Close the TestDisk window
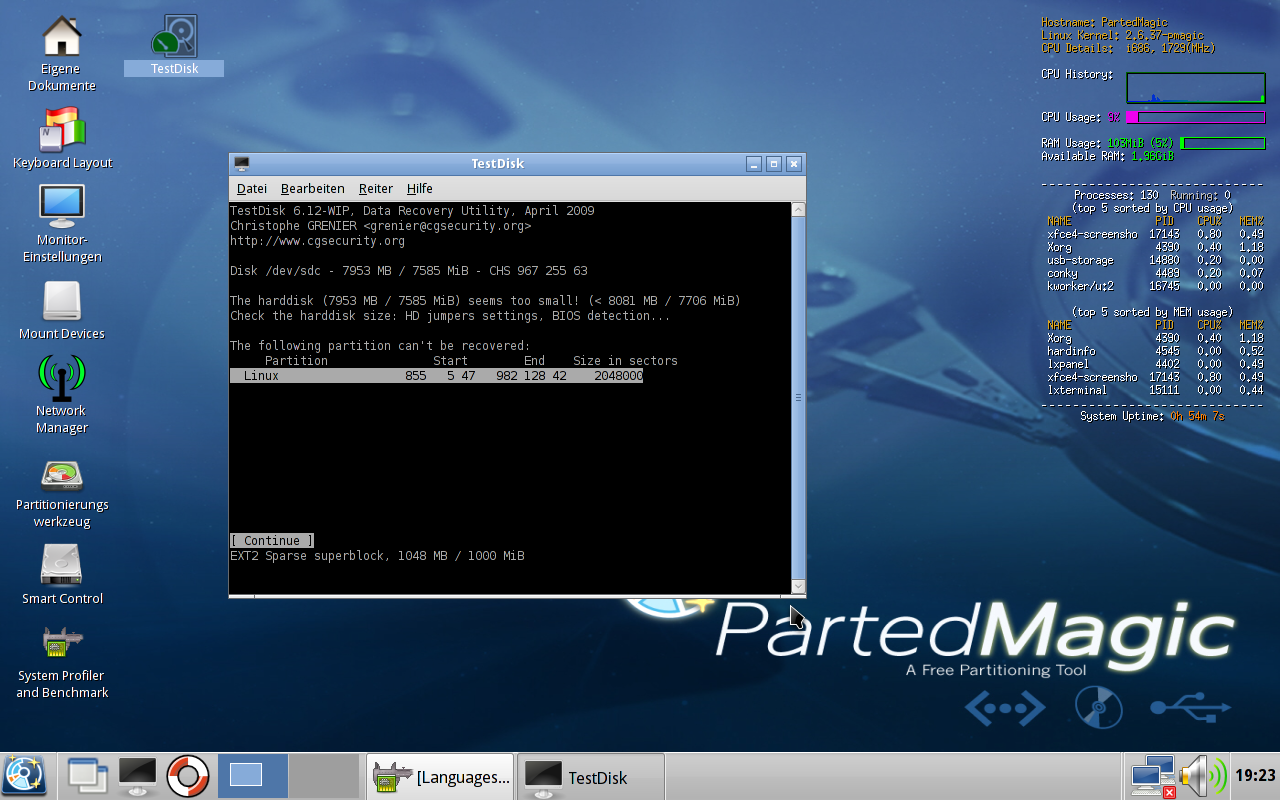Screen dimensions: 1280x800 794,164
